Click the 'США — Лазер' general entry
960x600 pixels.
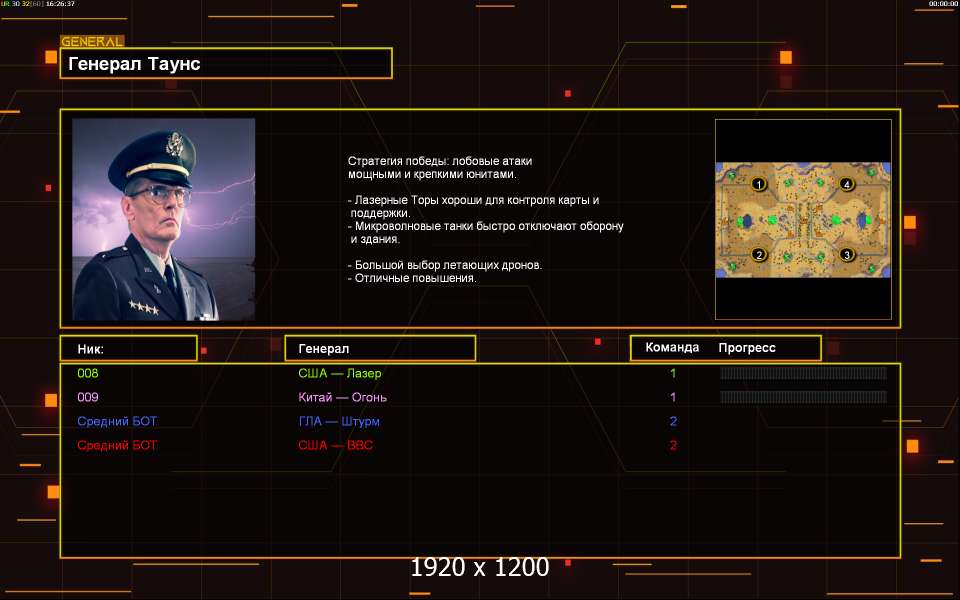coord(340,373)
